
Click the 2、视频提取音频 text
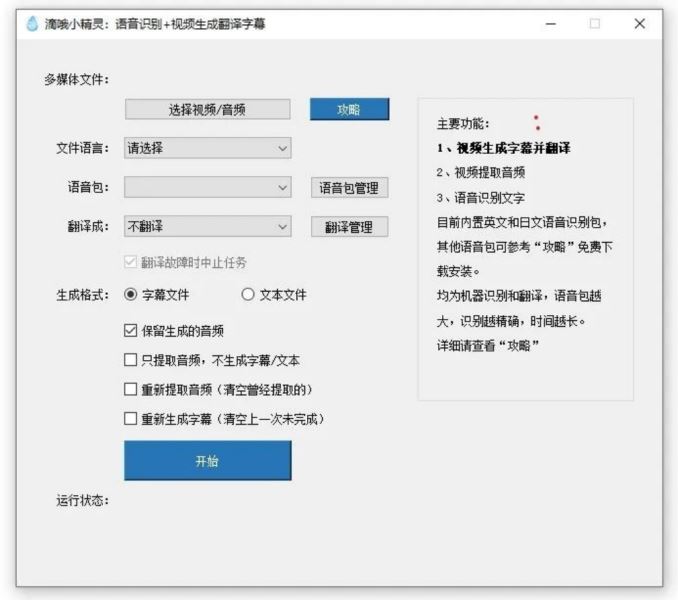481,173
